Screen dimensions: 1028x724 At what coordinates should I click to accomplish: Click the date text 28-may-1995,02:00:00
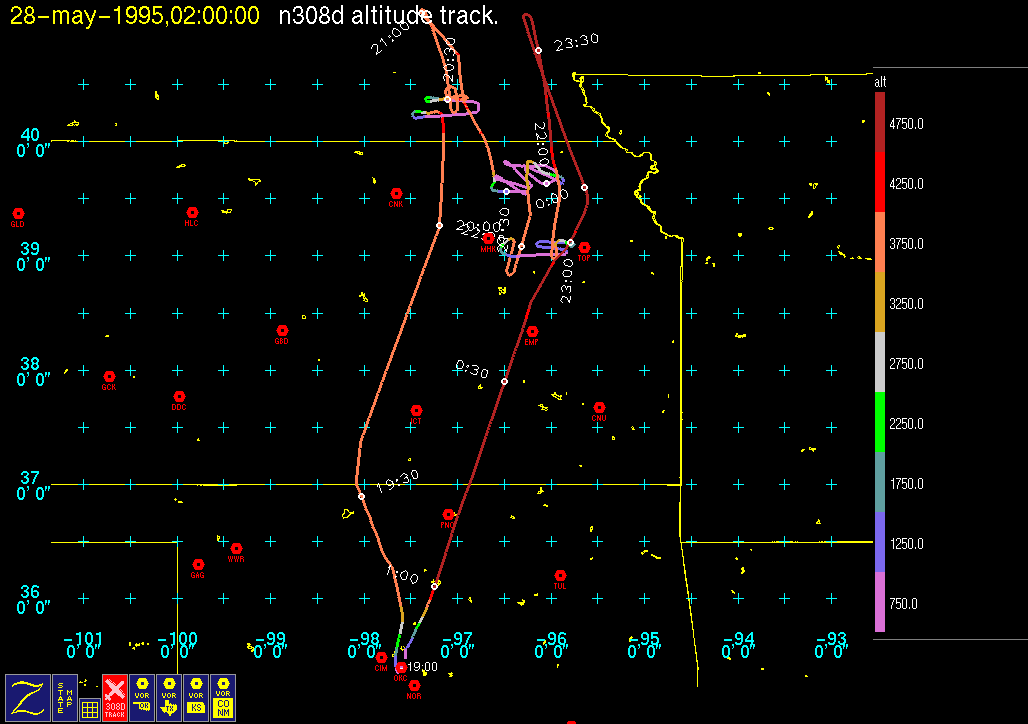(x=134, y=15)
